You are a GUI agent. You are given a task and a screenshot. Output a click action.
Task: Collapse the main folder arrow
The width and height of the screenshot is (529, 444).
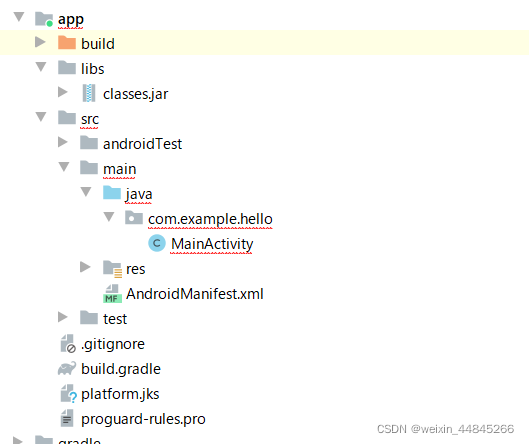64,166
